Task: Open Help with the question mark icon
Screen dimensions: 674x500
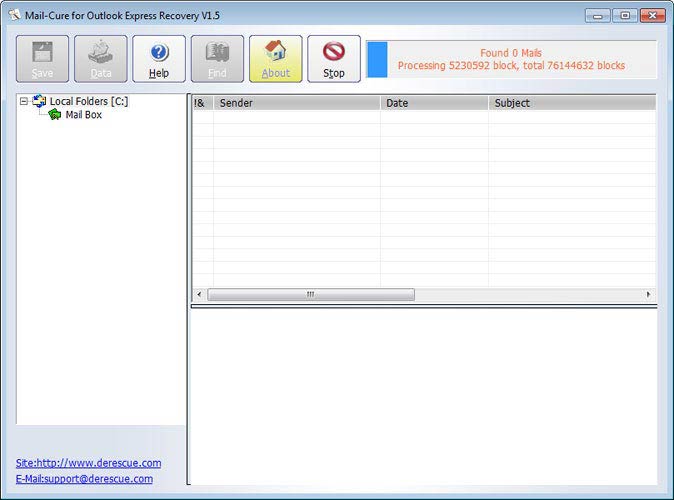Action: [x=159, y=59]
